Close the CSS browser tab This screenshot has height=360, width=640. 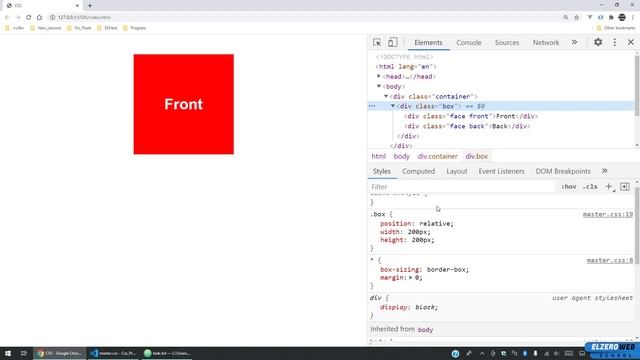(77, 6)
